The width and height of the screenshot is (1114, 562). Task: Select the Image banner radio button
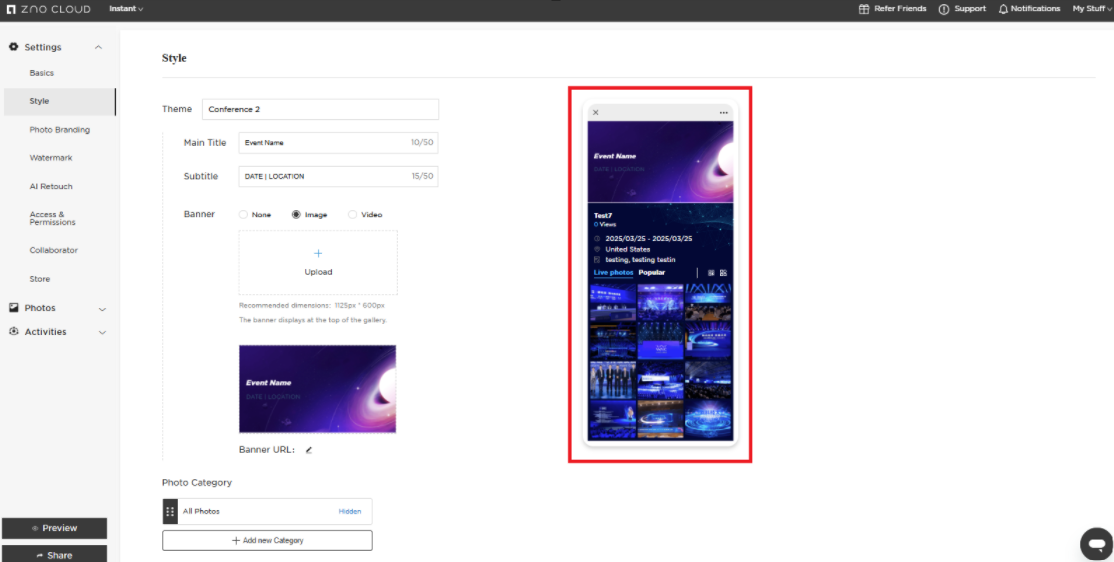pos(296,215)
